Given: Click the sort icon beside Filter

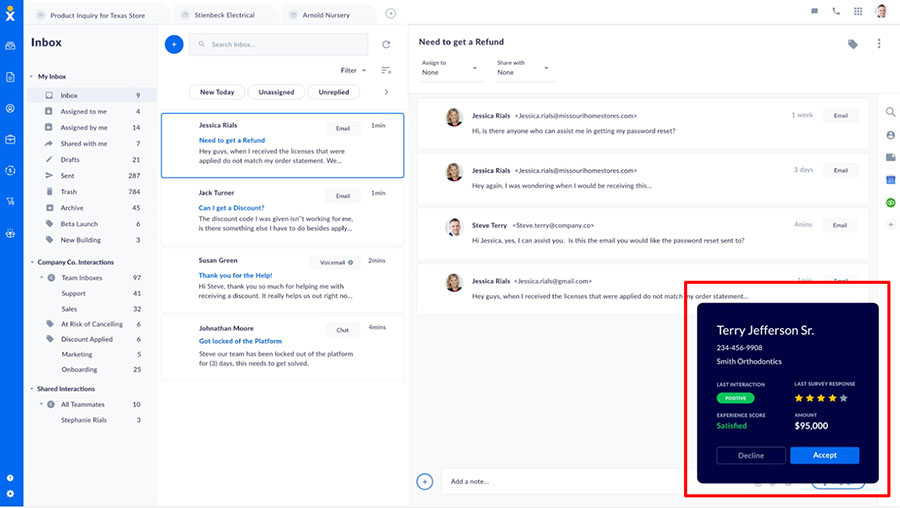Looking at the screenshot, I should coord(386,70).
